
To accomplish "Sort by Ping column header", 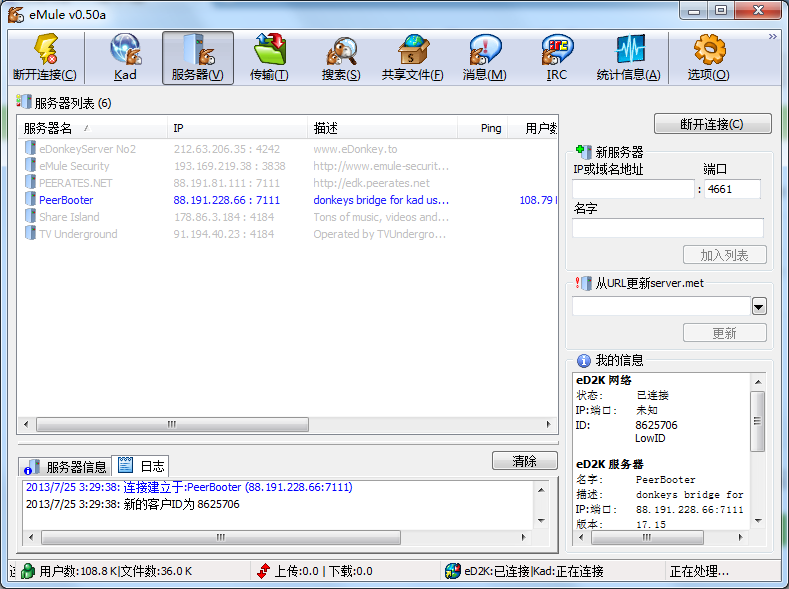I will click(x=483, y=128).
